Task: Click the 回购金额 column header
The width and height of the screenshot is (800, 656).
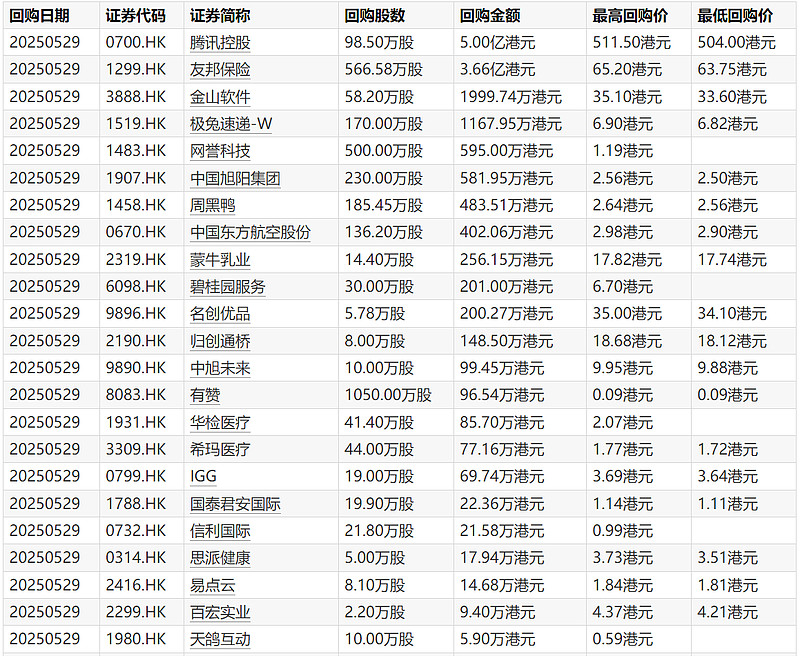Action: (x=490, y=16)
